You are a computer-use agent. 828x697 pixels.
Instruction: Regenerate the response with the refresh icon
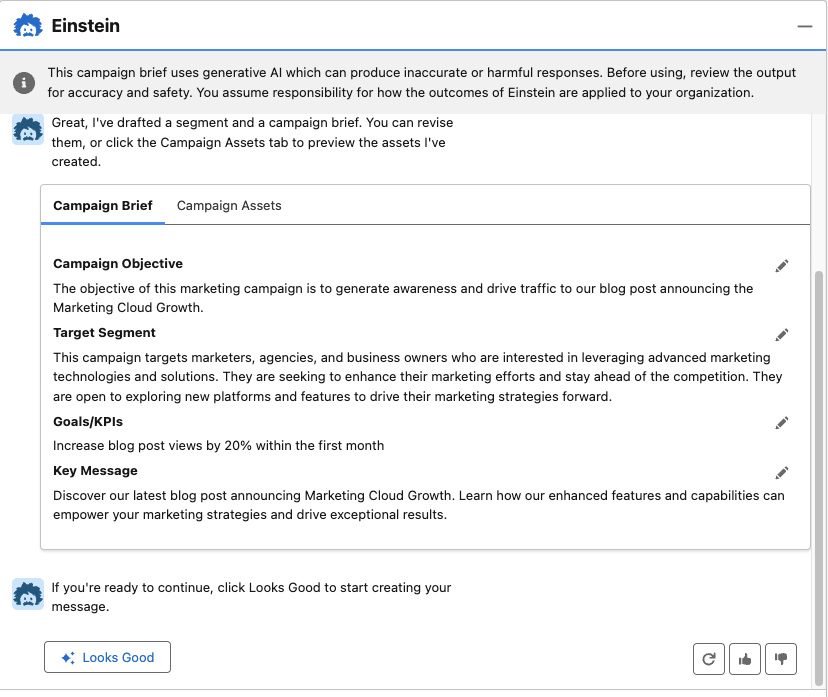point(709,659)
